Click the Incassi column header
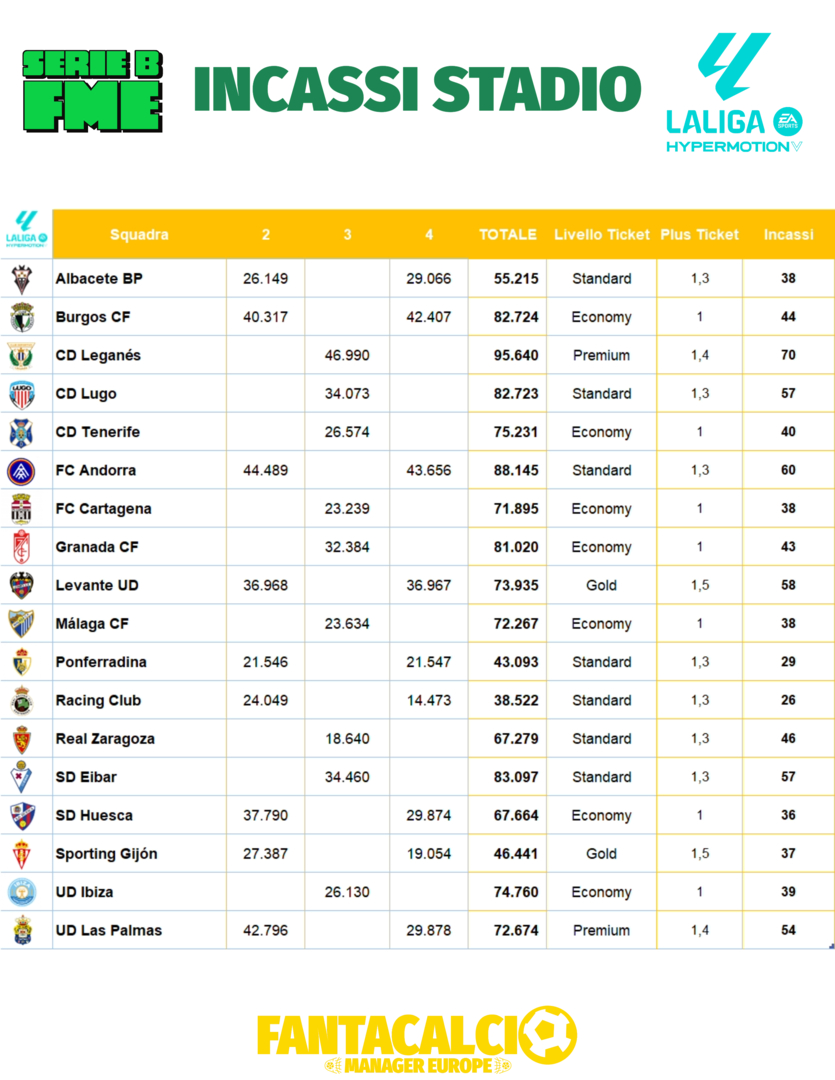 788,235
